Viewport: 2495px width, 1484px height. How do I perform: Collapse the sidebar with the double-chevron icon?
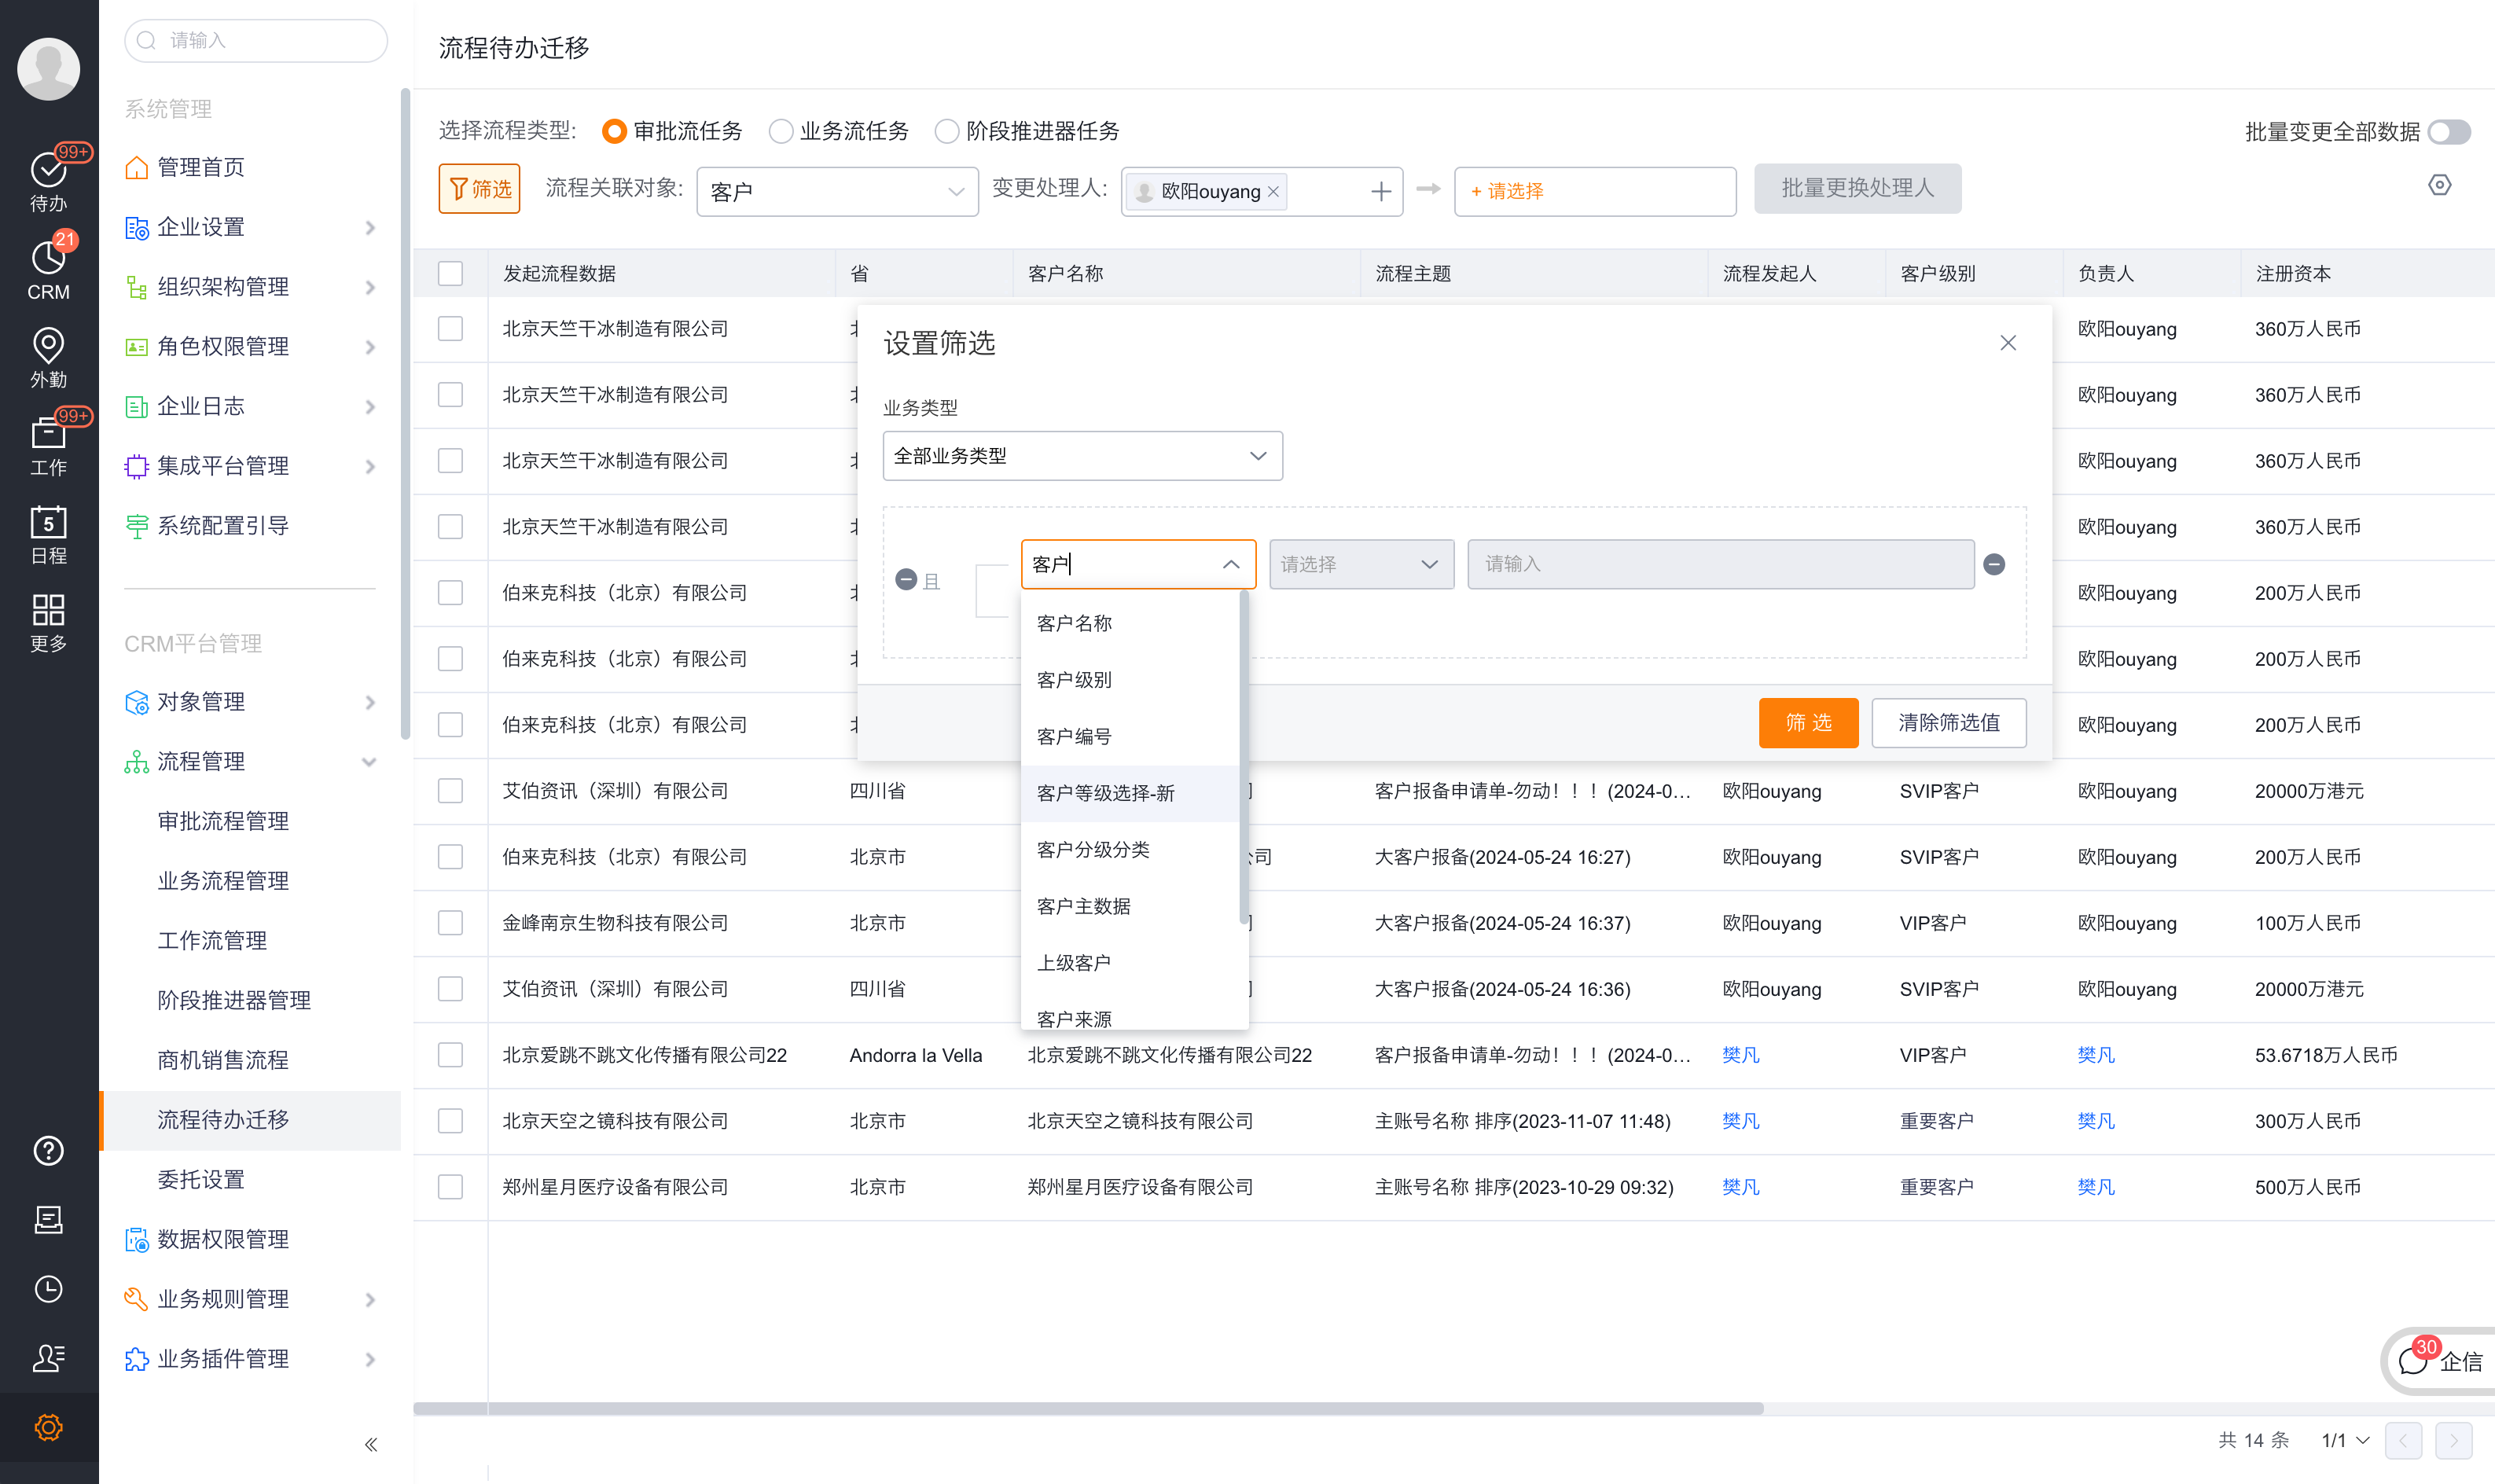click(x=371, y=1444)
